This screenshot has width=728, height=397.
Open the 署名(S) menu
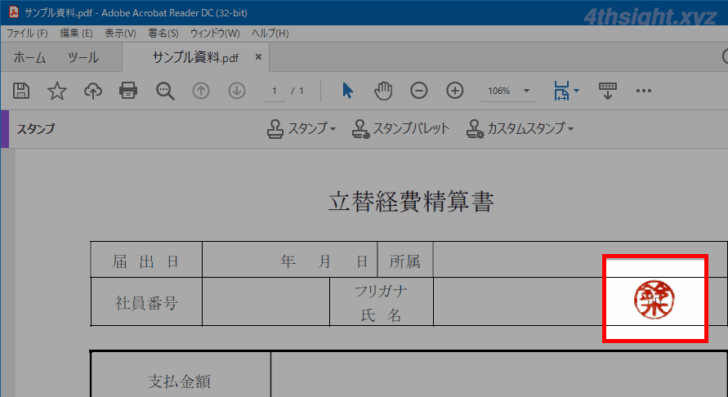pos(163,33)
